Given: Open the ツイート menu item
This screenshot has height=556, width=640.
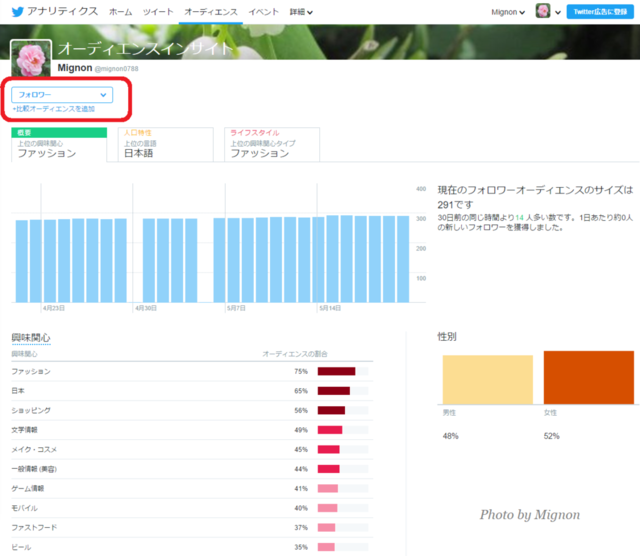Looking at the screenshot, I should (x=157, y=12).
